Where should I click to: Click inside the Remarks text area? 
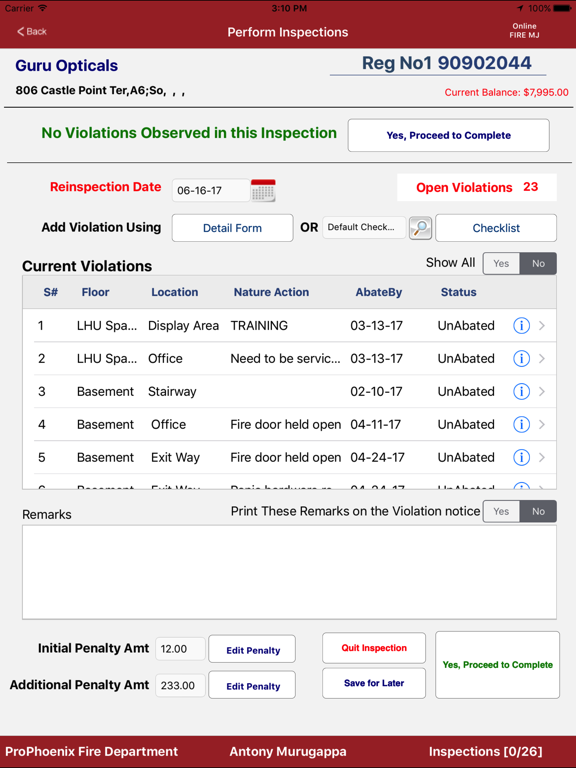[289, 572]
